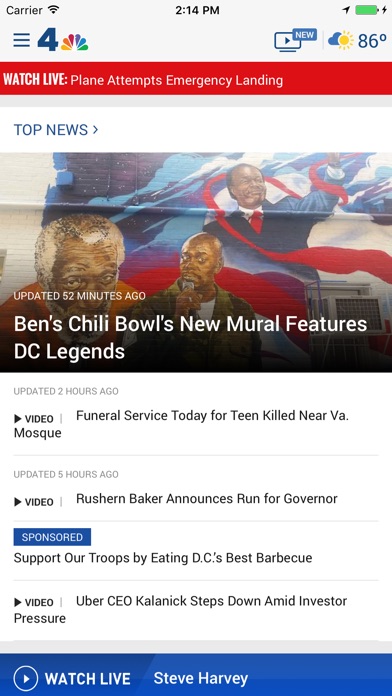Read Uber CEO Kalanick Steps Down article
The image size is (392, 696).
pos(180,609)
